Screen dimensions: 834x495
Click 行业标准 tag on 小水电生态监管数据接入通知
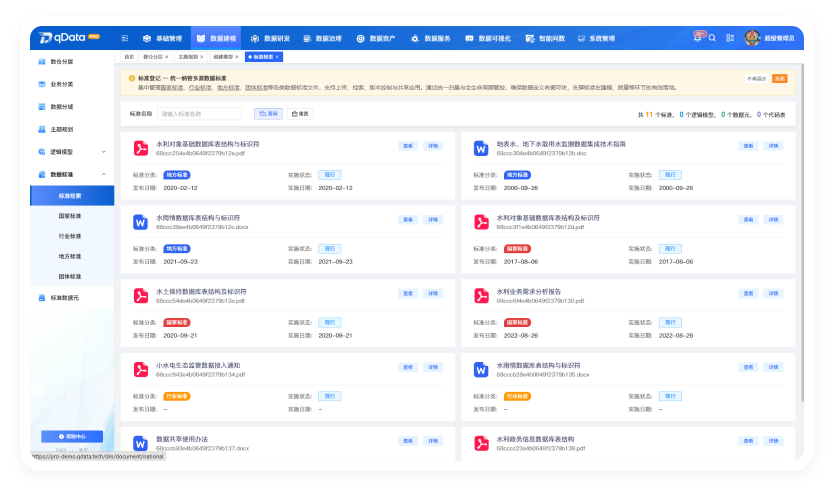(177, 397)
